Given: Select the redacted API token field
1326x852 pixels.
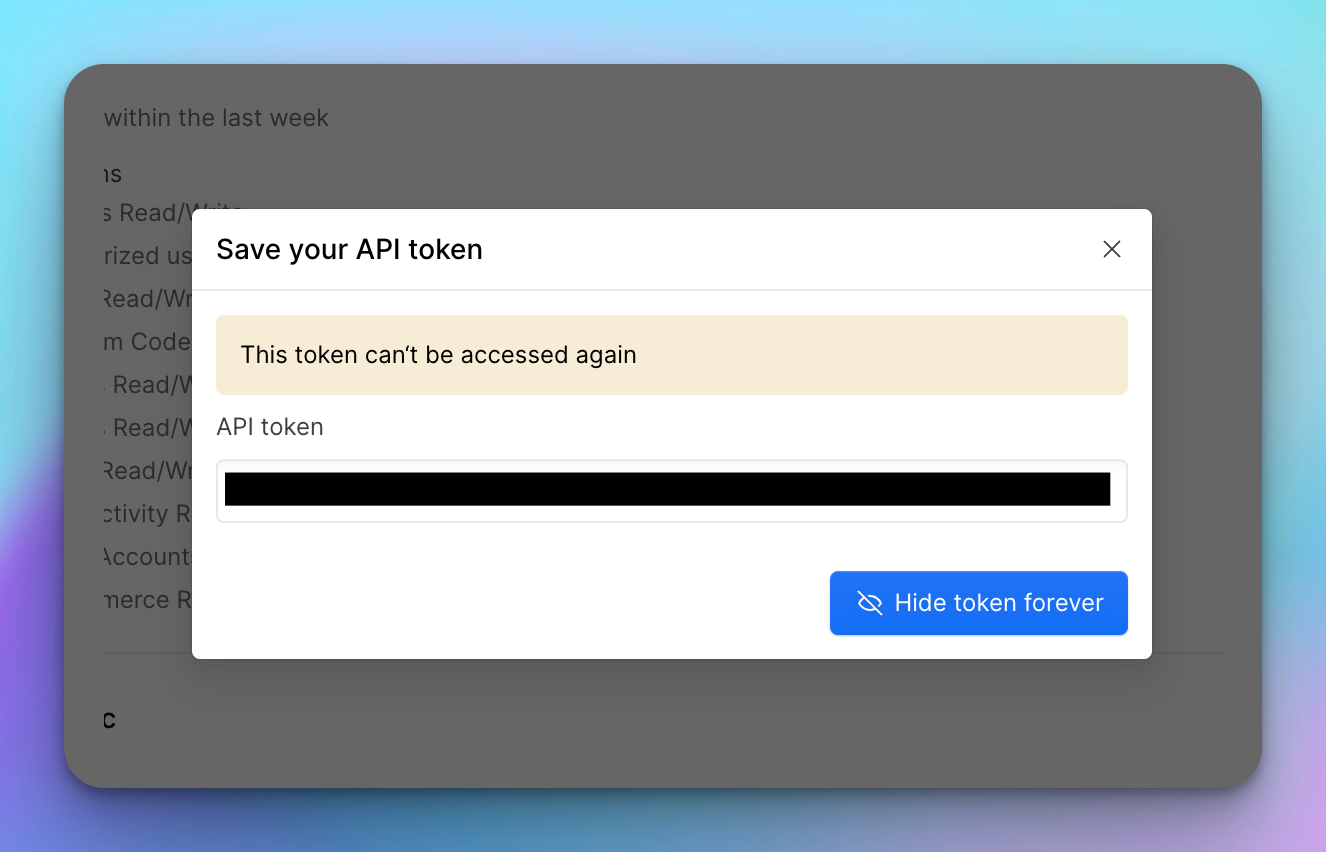Looking at the screenshot, I should click(672, 491).
